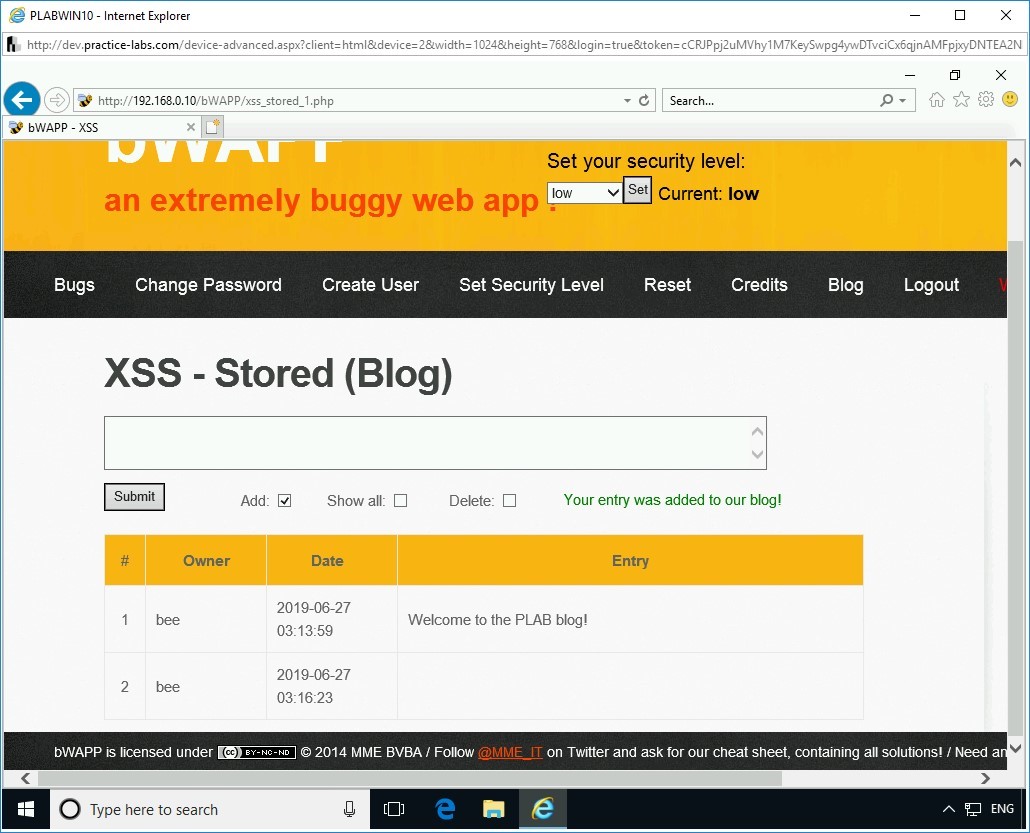Uncheck the Add checkbox
Screen dimensions: 1030x833
pos(285,500)
